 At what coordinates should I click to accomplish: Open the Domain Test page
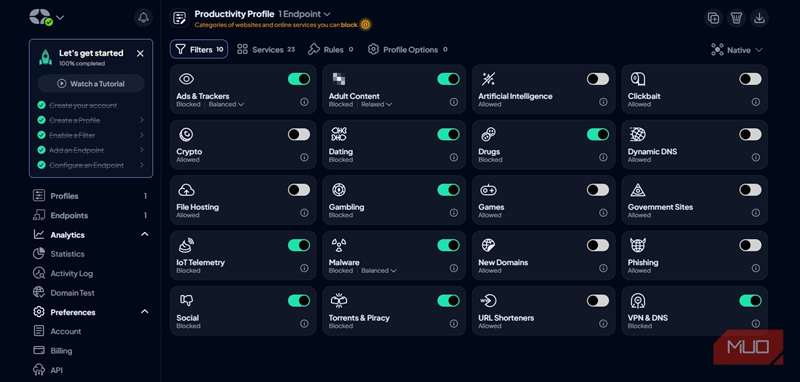[72, 292]
